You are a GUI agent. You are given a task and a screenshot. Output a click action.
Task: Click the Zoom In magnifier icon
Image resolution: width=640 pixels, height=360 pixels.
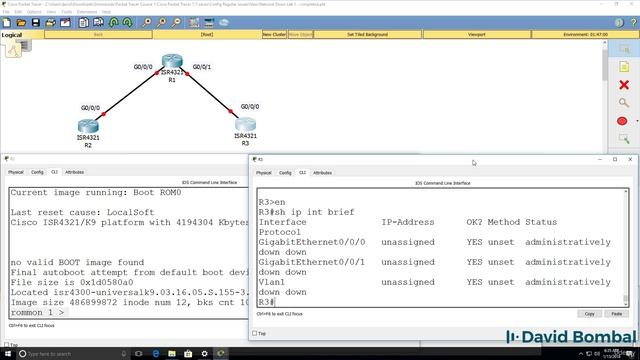pyautogui.click(x=147, y=22)
